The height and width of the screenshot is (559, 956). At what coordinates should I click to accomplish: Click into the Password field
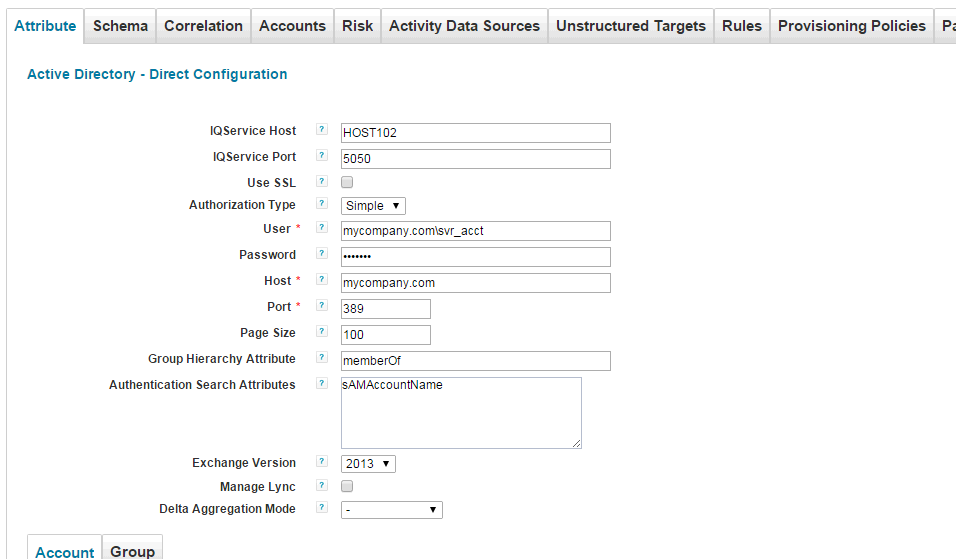click(x=475, y=257)
